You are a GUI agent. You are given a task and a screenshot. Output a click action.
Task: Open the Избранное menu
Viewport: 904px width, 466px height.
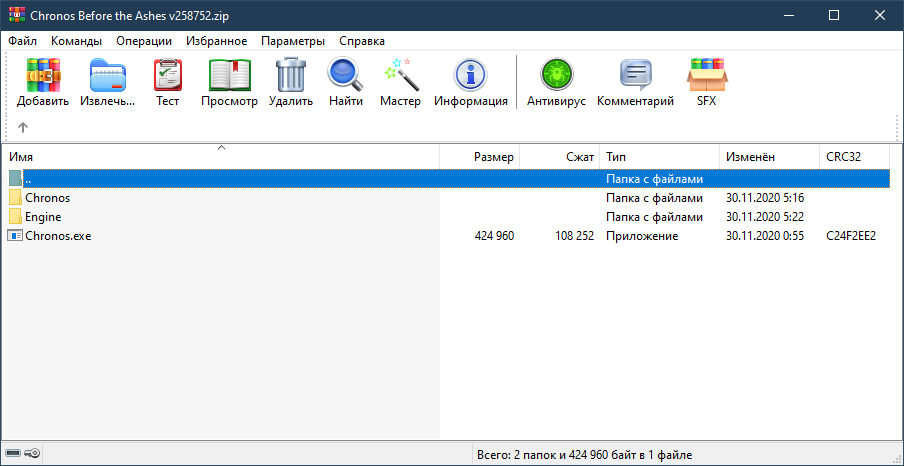(x=216, y=41)
